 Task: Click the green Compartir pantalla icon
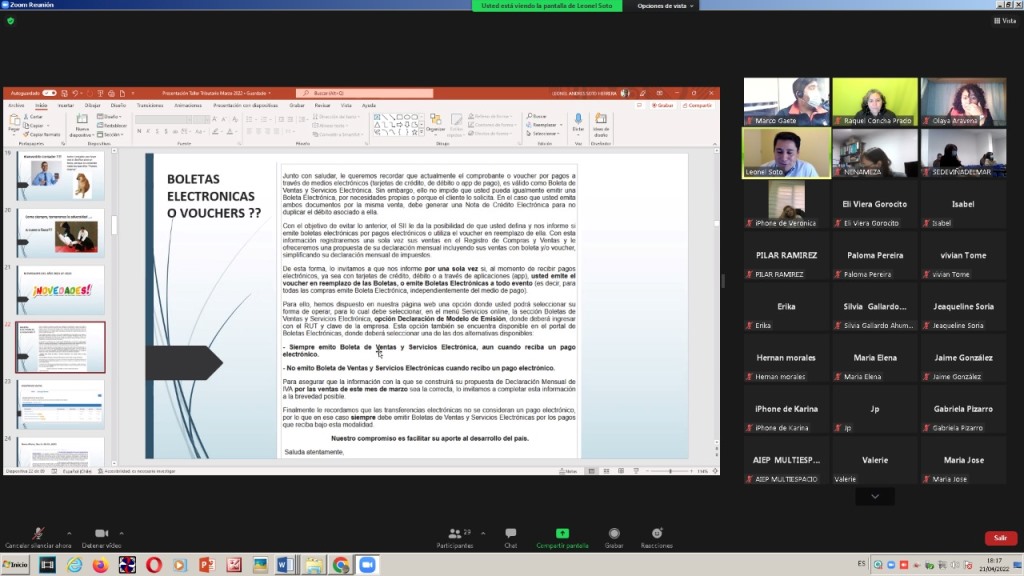pos(562,534)
